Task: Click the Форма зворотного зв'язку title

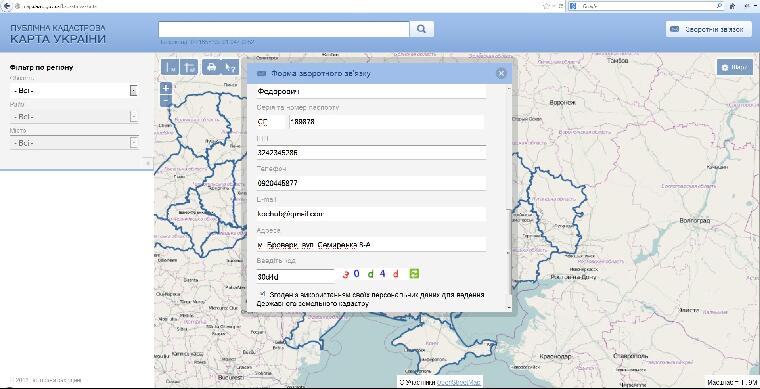Action: (x=320, y=74)
